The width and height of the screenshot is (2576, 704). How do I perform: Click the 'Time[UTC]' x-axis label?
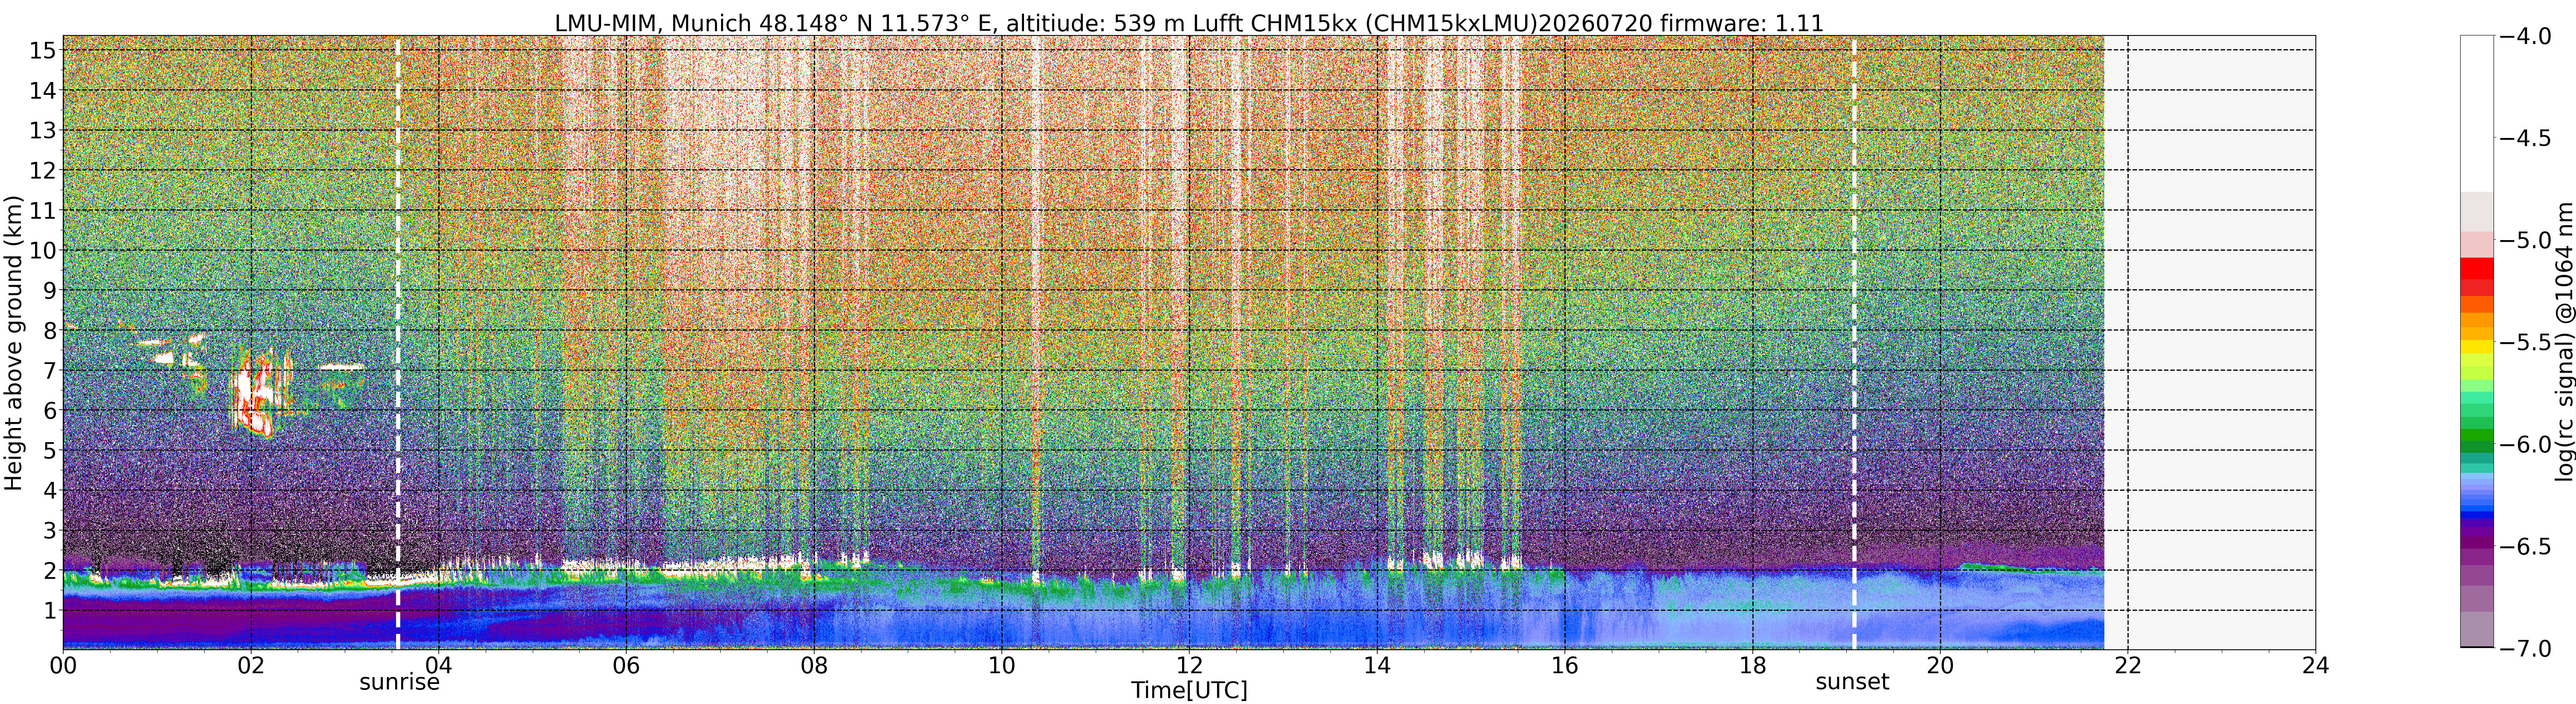[x=1189, y=690]
